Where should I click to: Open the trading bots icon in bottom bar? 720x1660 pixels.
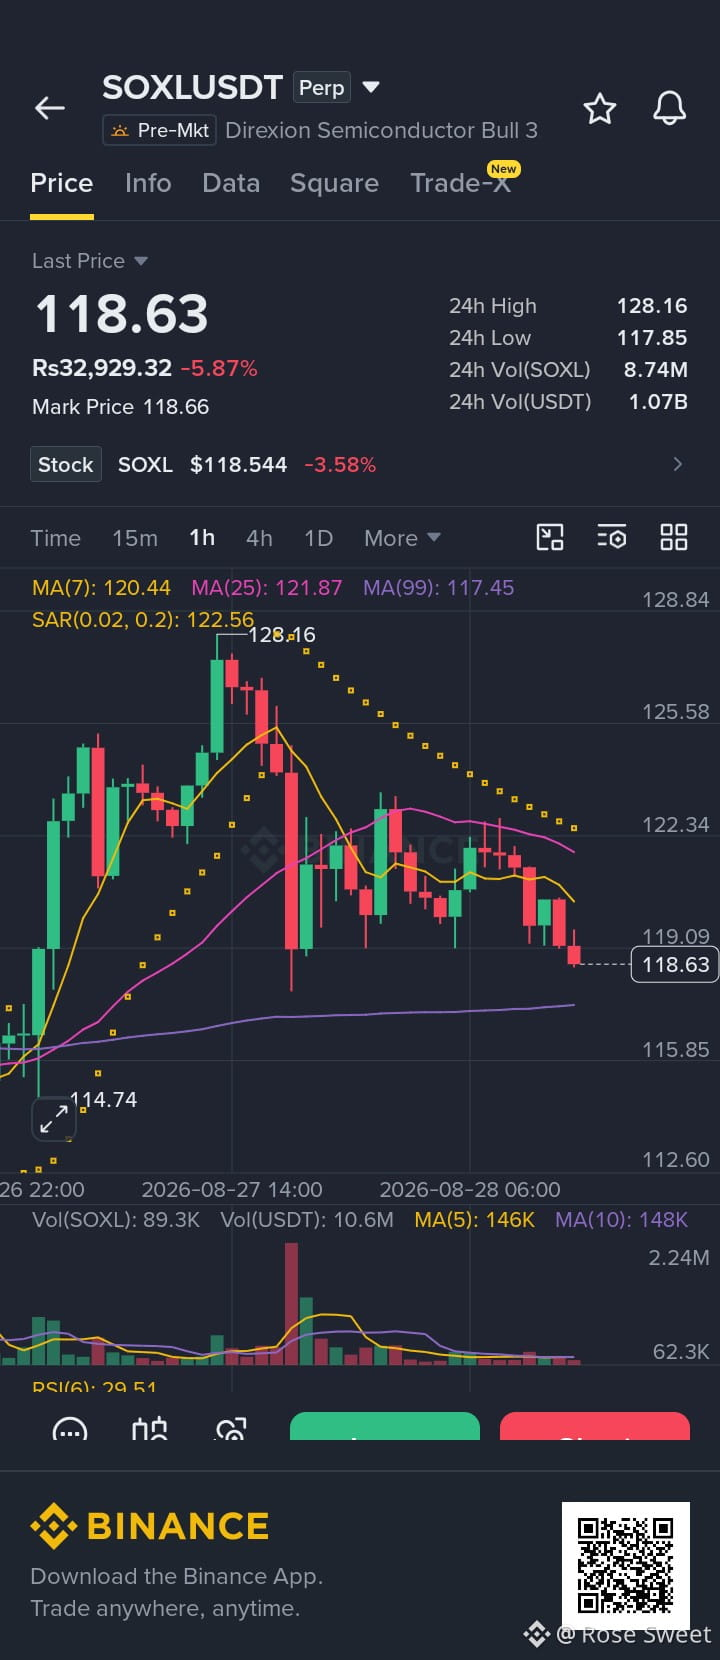point(150,1430)
